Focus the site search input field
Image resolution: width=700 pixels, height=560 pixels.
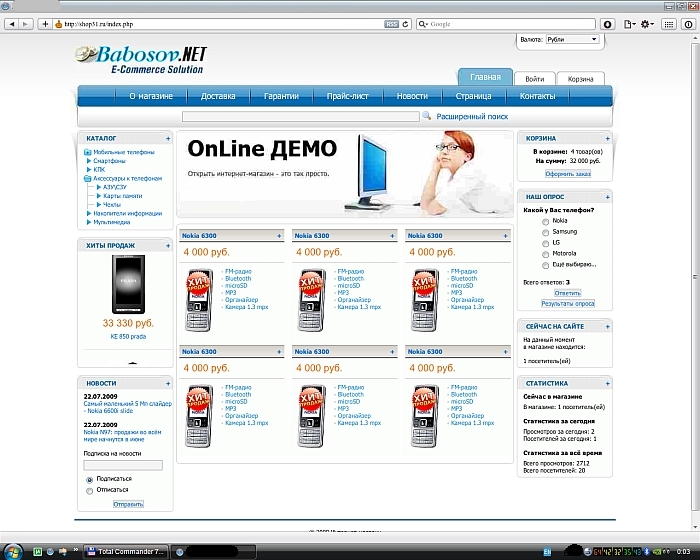click(300, 117)
